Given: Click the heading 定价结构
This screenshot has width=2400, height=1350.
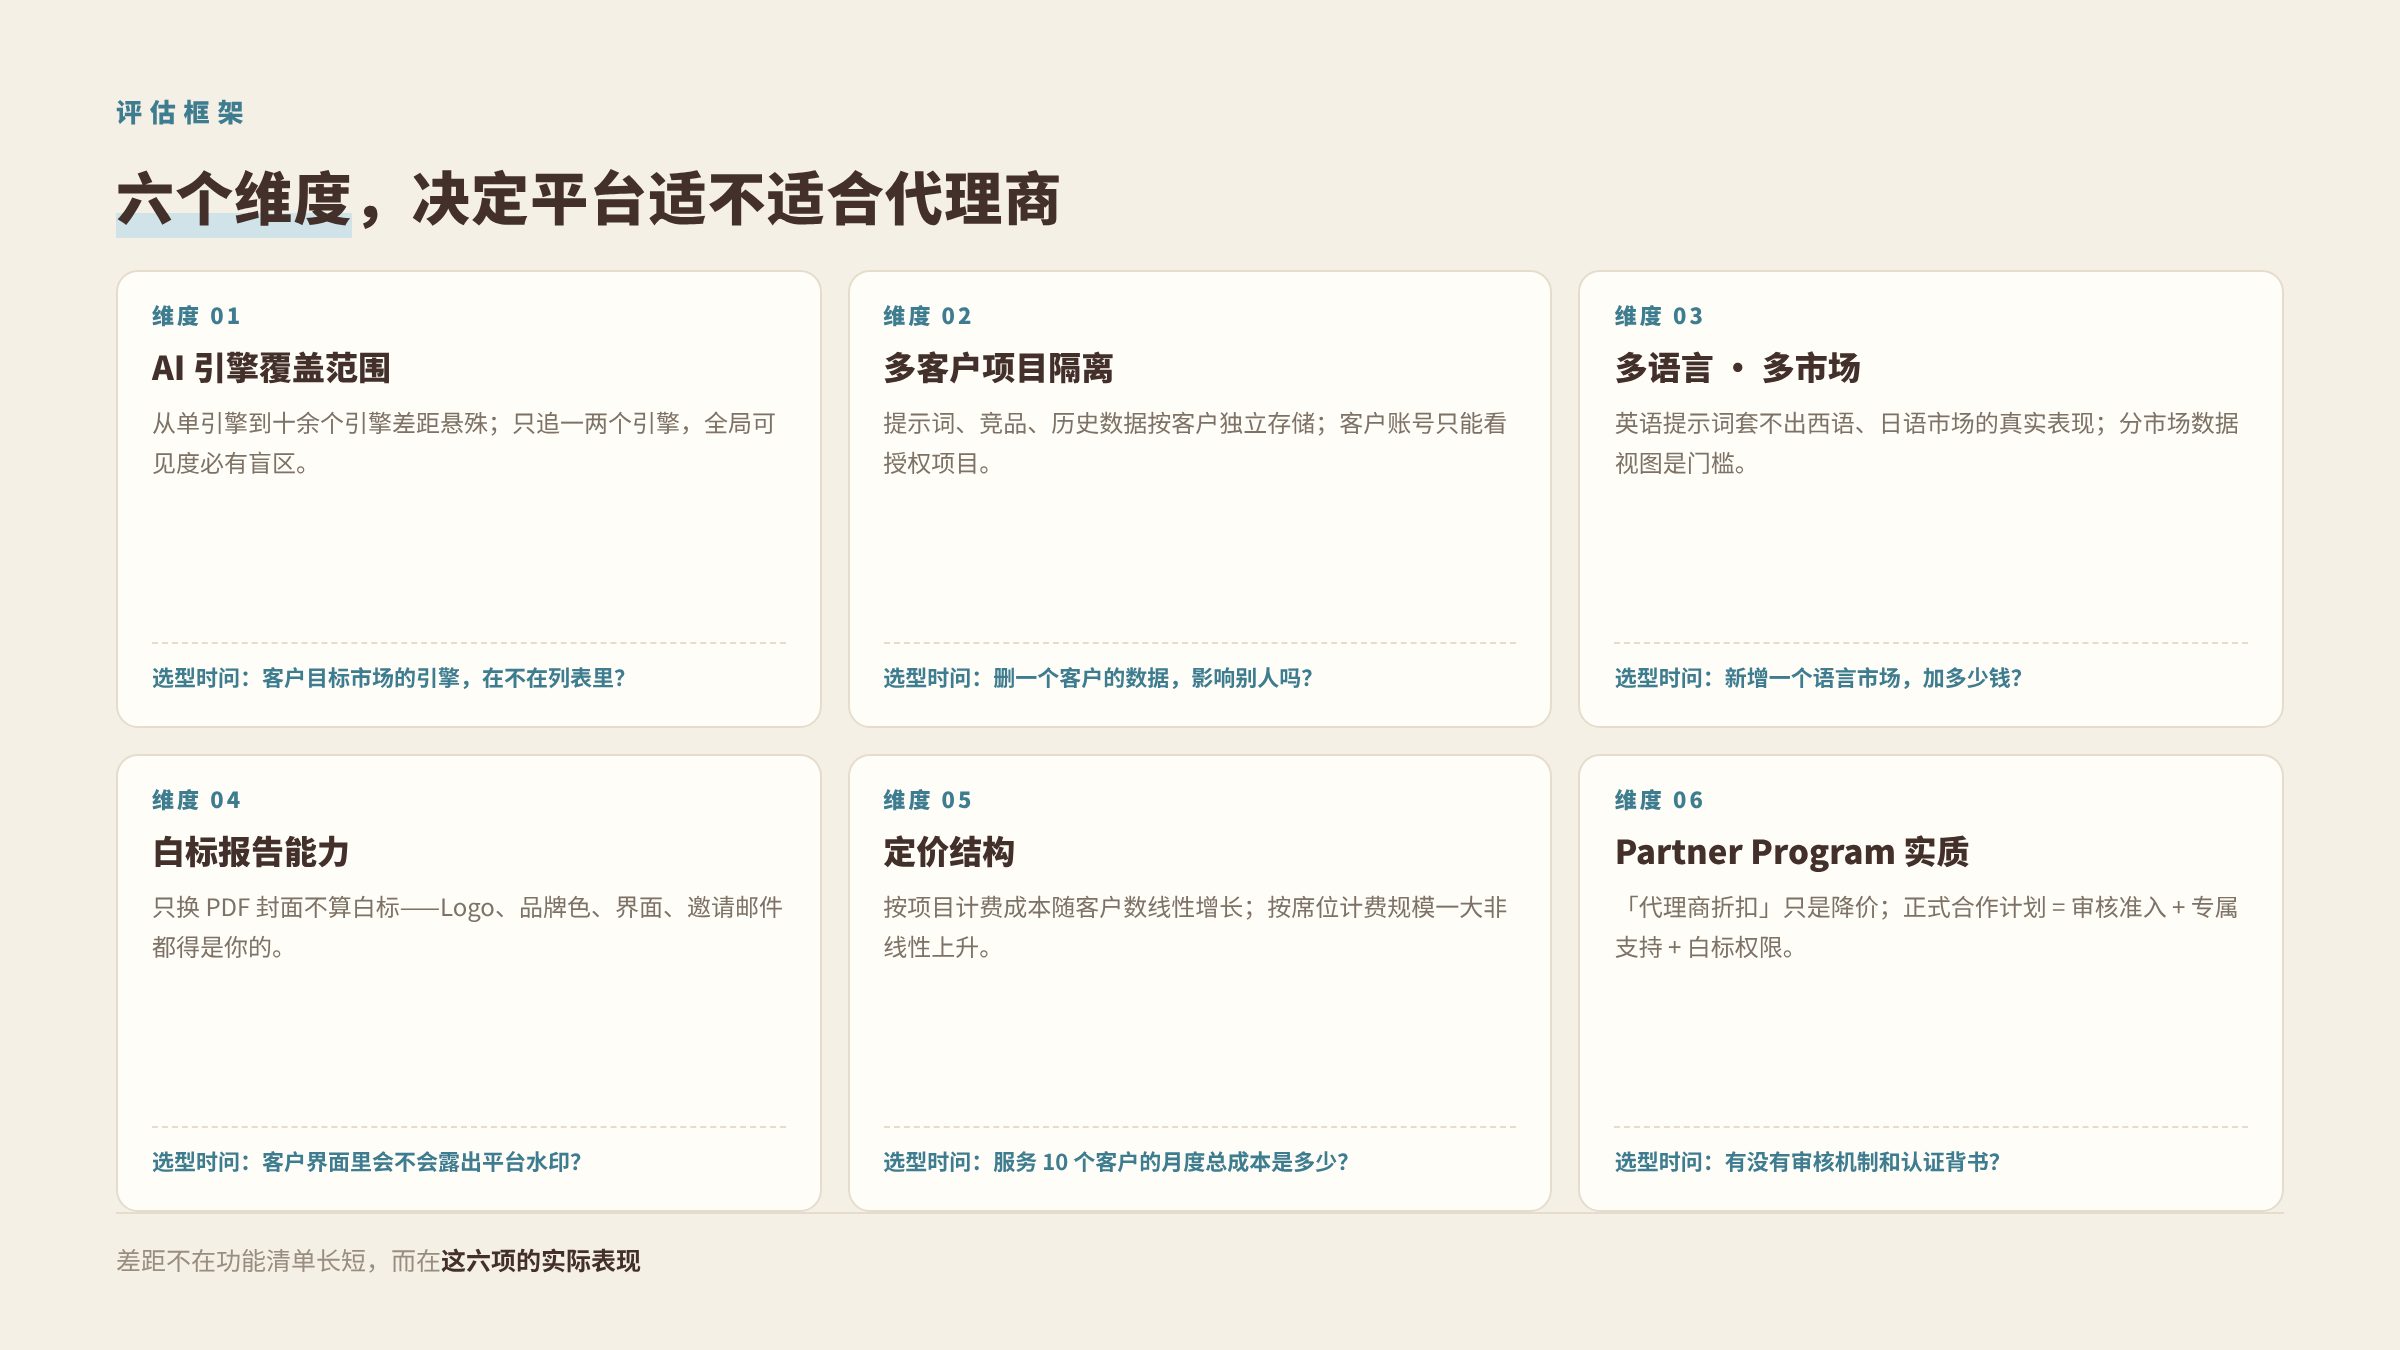Looking at the screenshot, I should 949,852.
